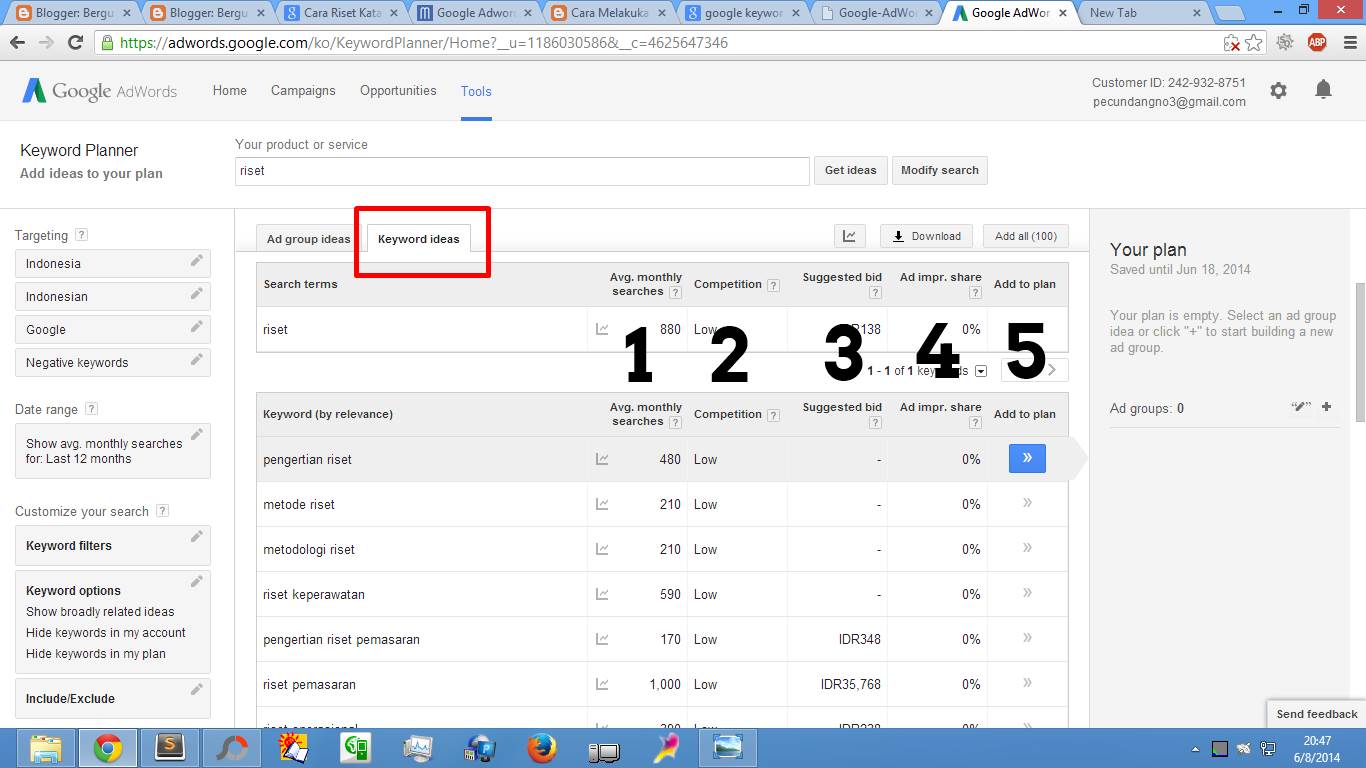1366x768 pixels.
Task: Click the IDR35,768 suggested bid value
Action: pos(851,684)
